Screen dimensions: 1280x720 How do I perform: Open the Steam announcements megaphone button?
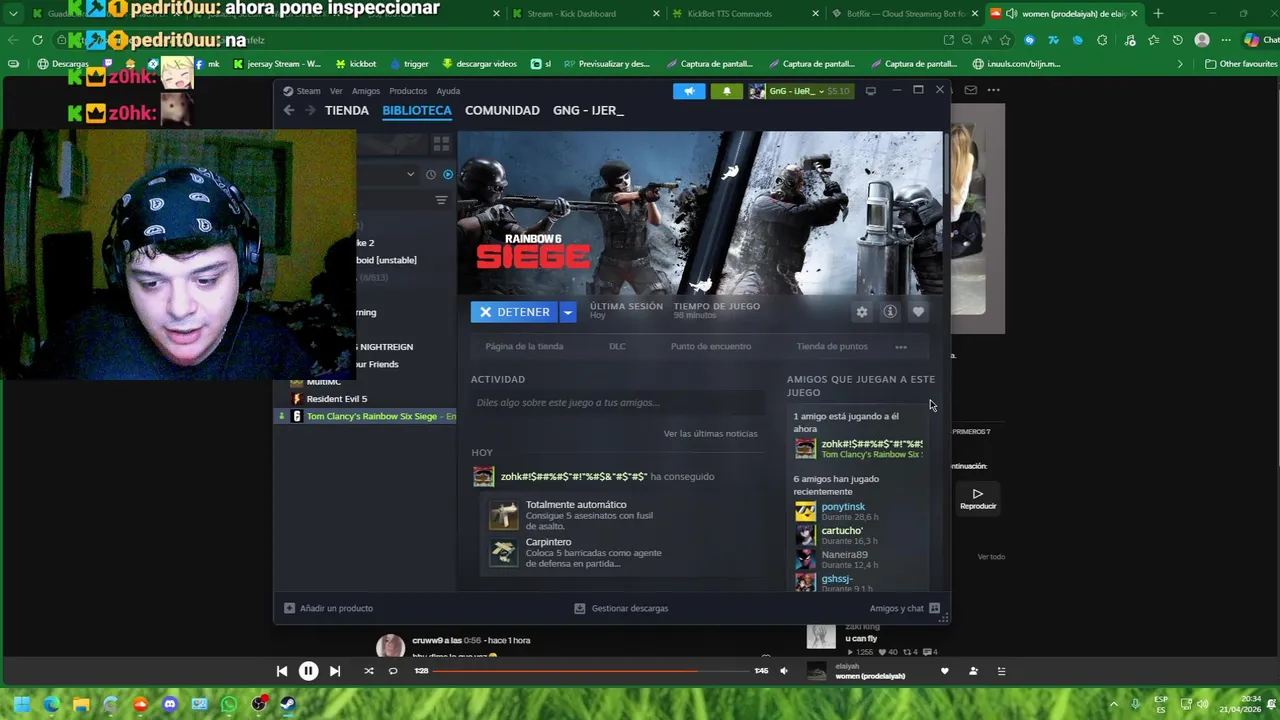(689, 91)
